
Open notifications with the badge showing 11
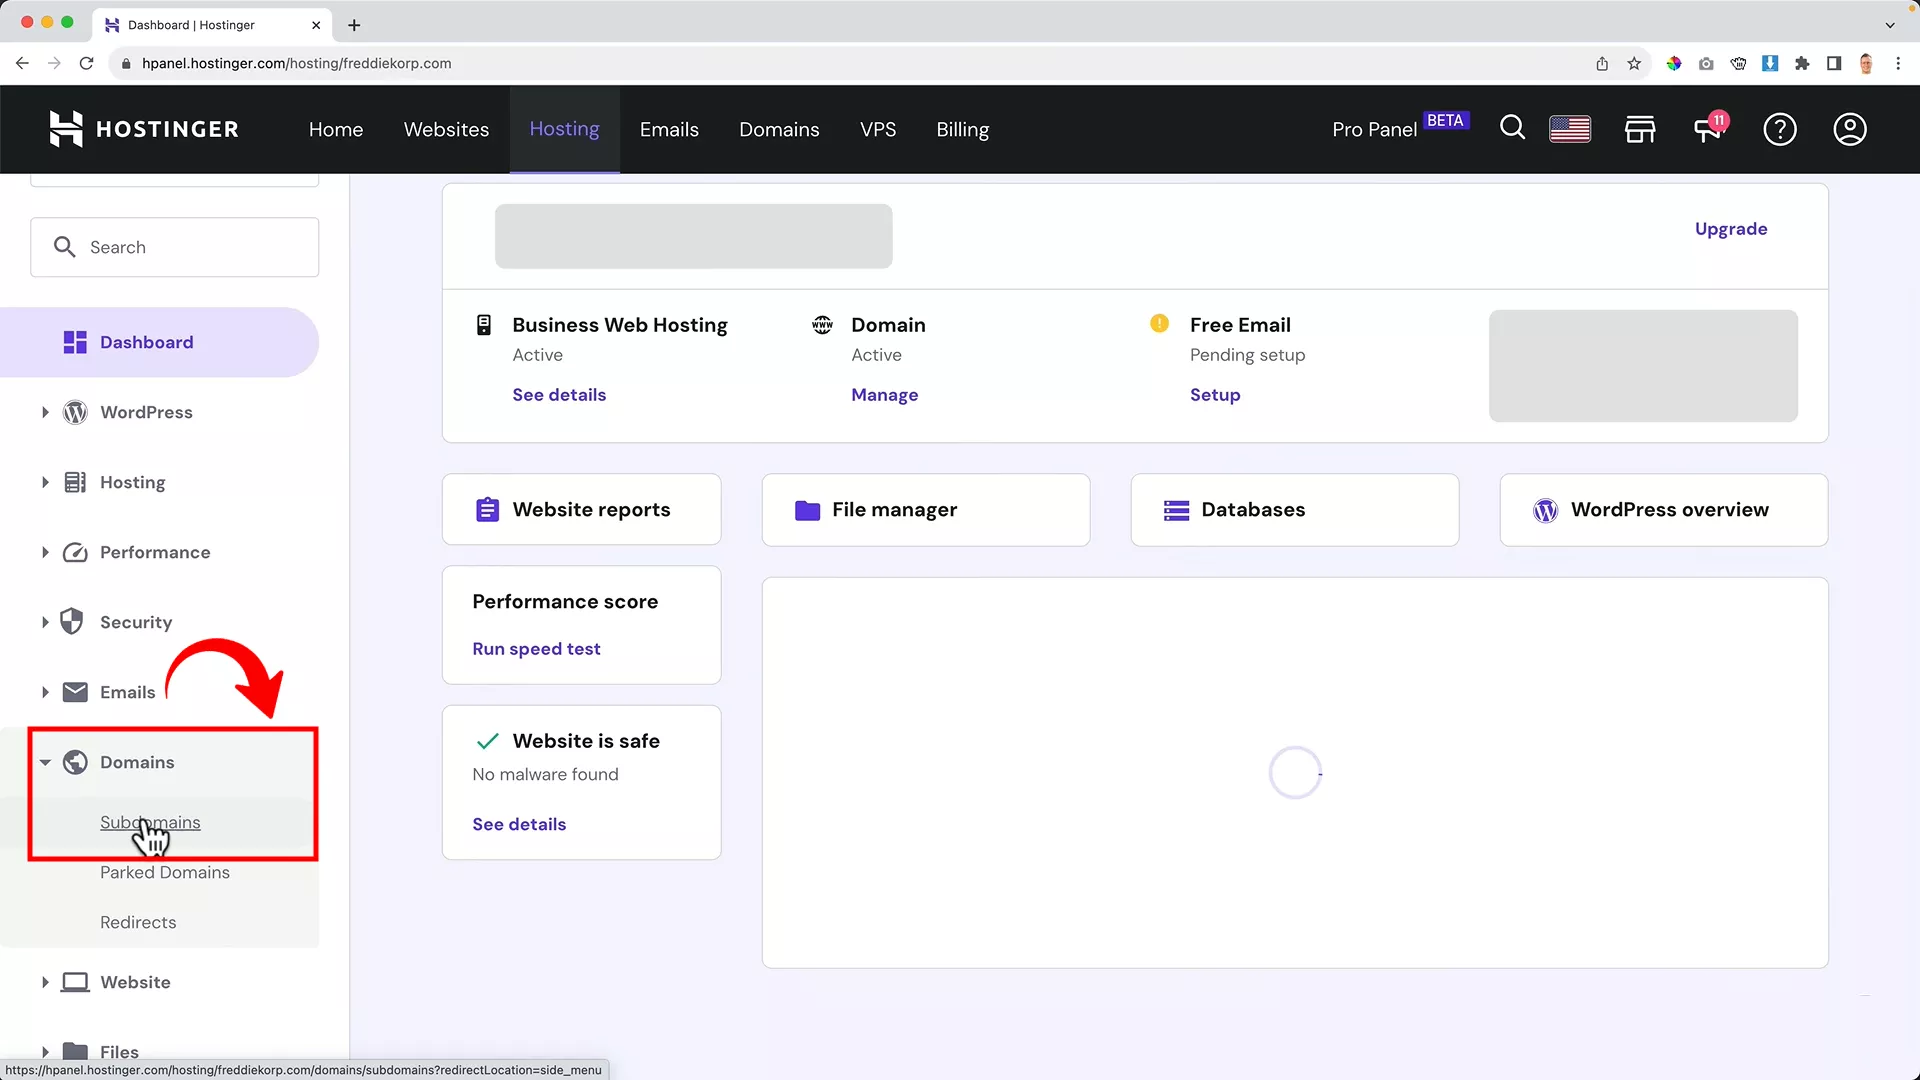coord(1708,128)
